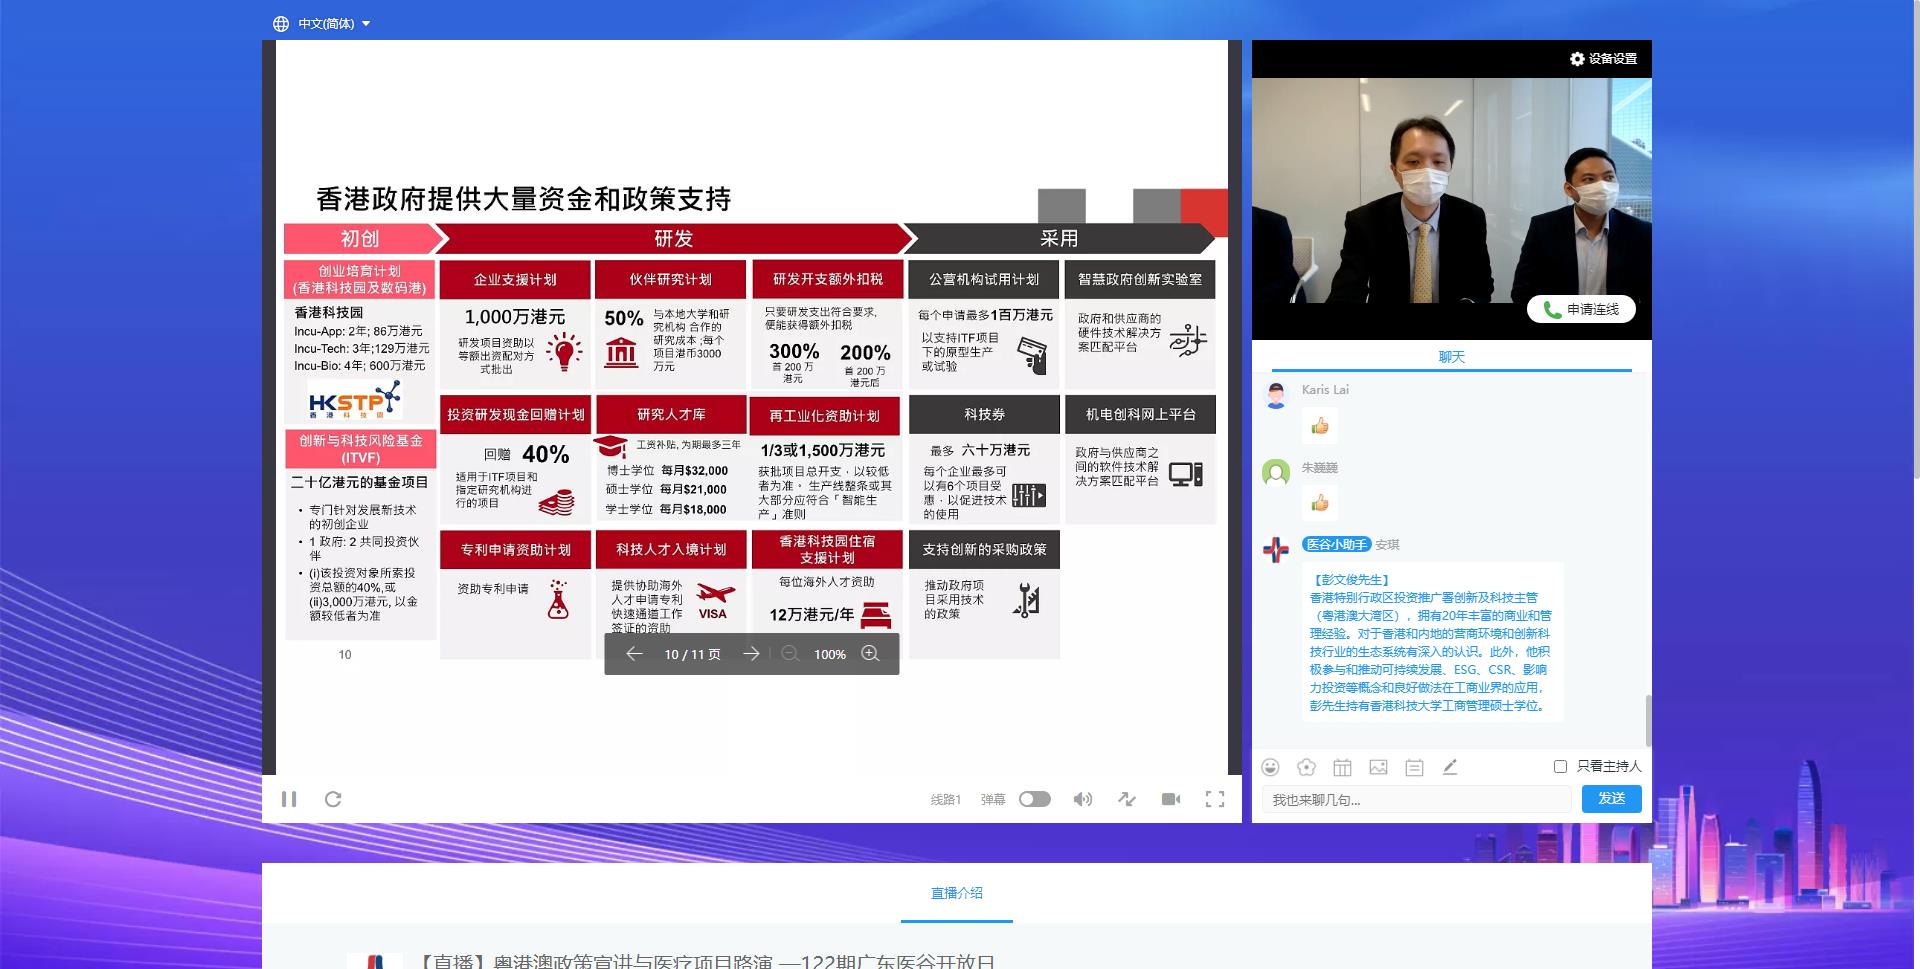Click the 申请连线 request connection button

(1581, 310)
